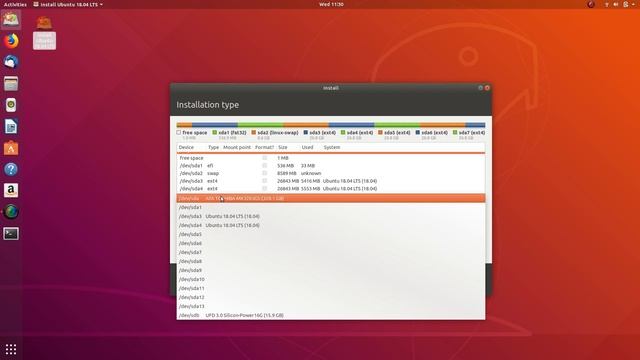Choose /dev/sda12 in the device list

coord(331,297)
